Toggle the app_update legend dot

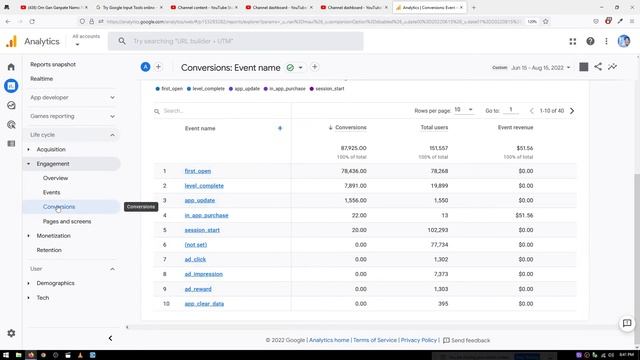(231, 89)
